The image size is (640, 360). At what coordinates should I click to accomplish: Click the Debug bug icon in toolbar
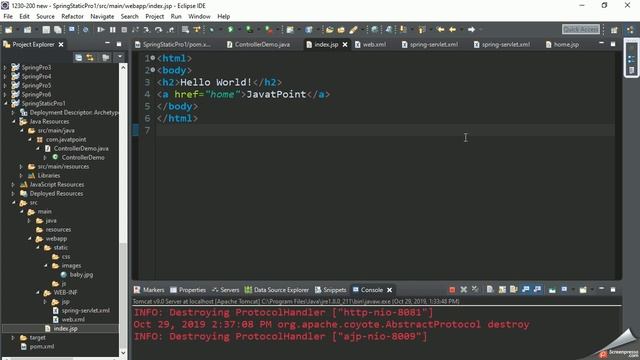[211, 29]
